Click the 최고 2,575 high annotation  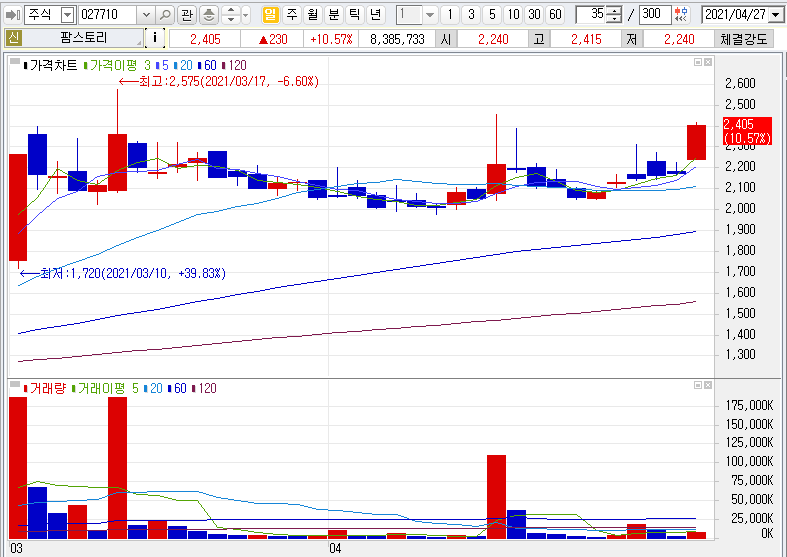[219, 81]
